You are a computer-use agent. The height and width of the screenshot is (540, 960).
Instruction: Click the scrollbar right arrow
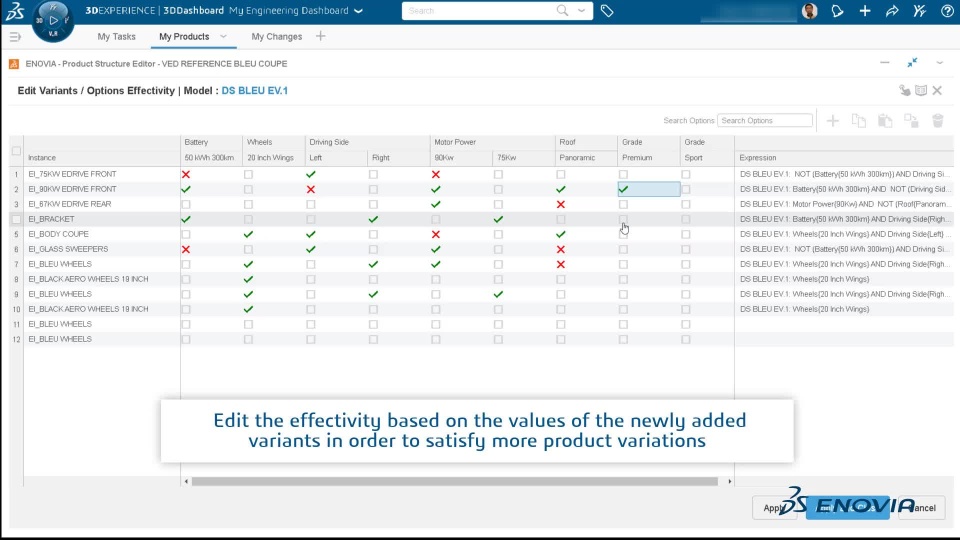click(730, 482)
